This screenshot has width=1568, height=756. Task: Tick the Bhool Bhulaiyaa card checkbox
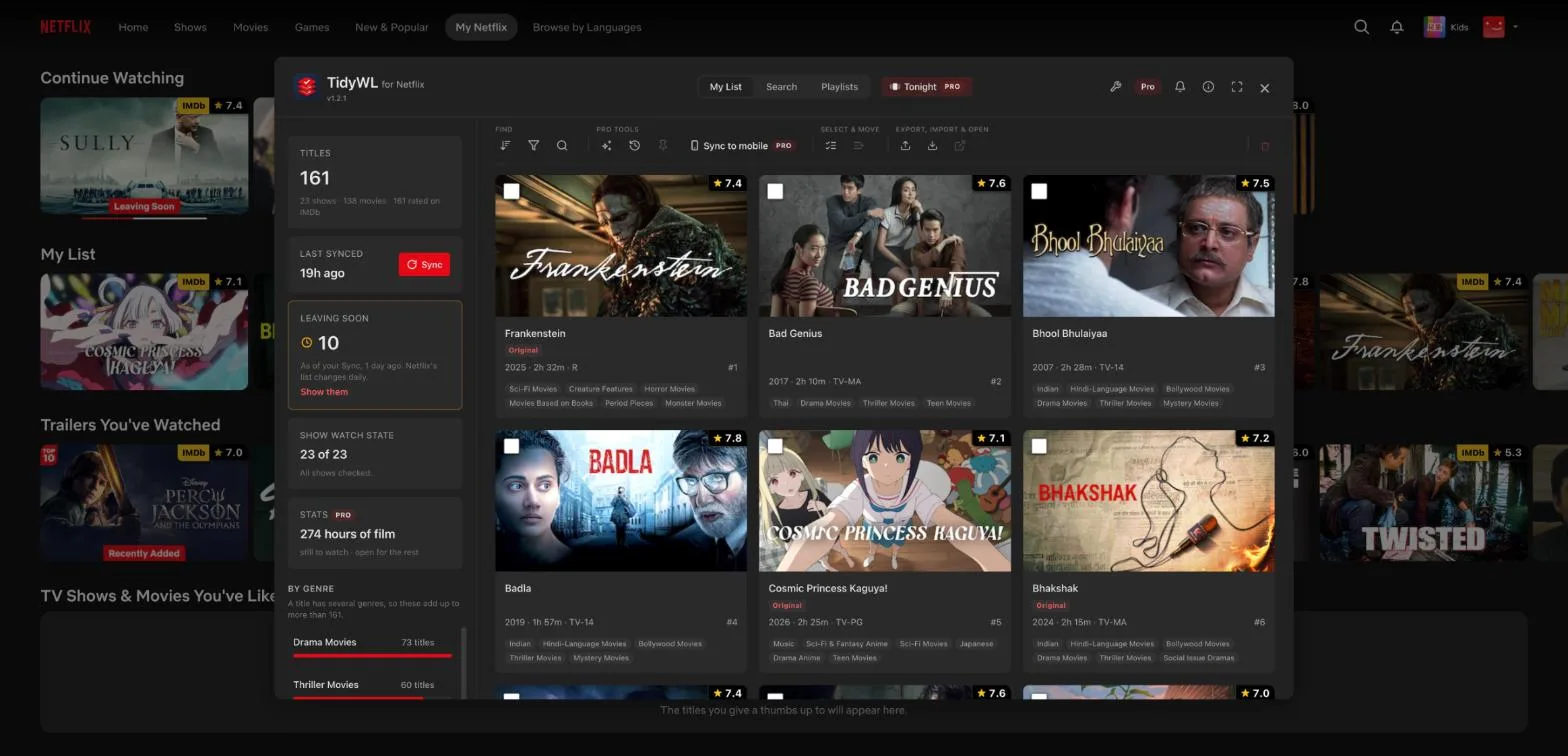pos(1039,191)
